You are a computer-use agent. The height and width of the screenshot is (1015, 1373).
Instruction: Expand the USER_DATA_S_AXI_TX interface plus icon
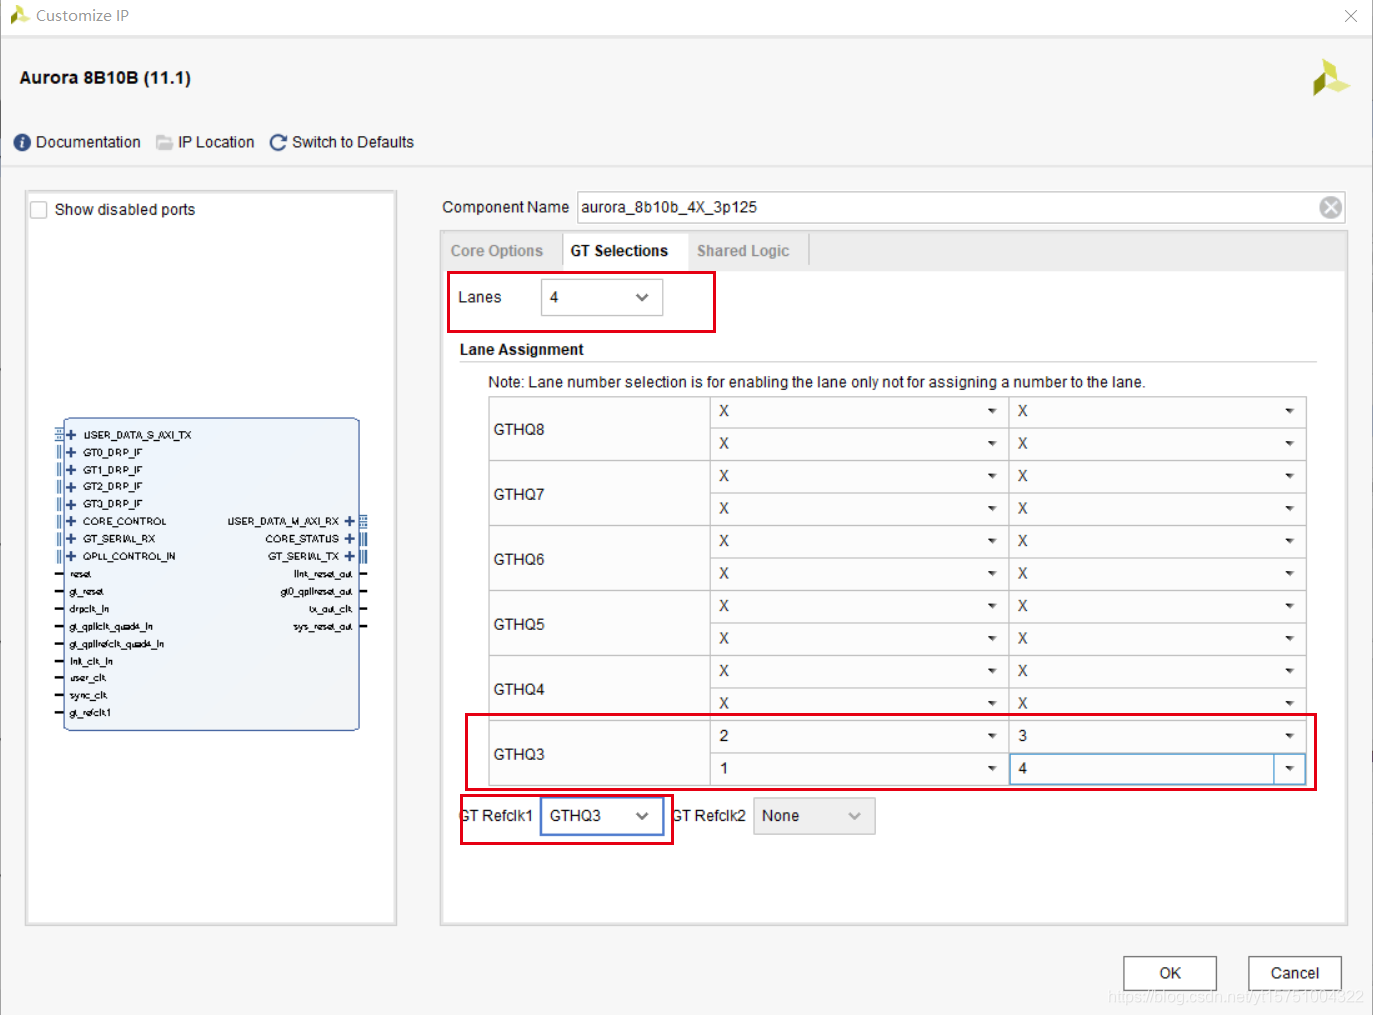coord(71,435)
